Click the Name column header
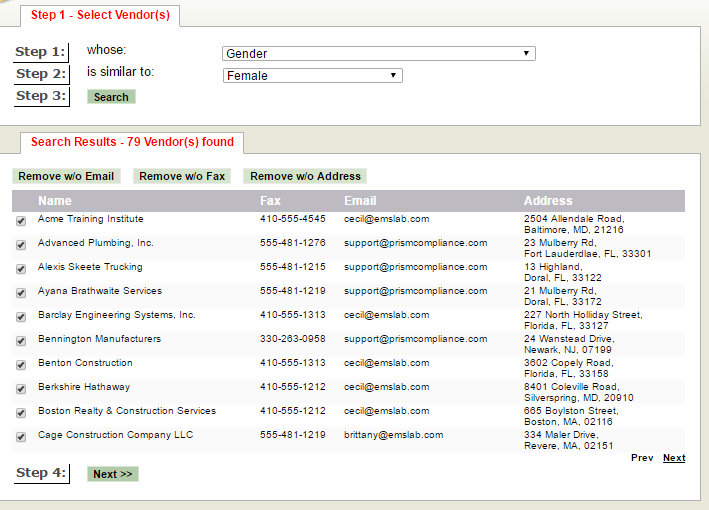 coord(55,201)
